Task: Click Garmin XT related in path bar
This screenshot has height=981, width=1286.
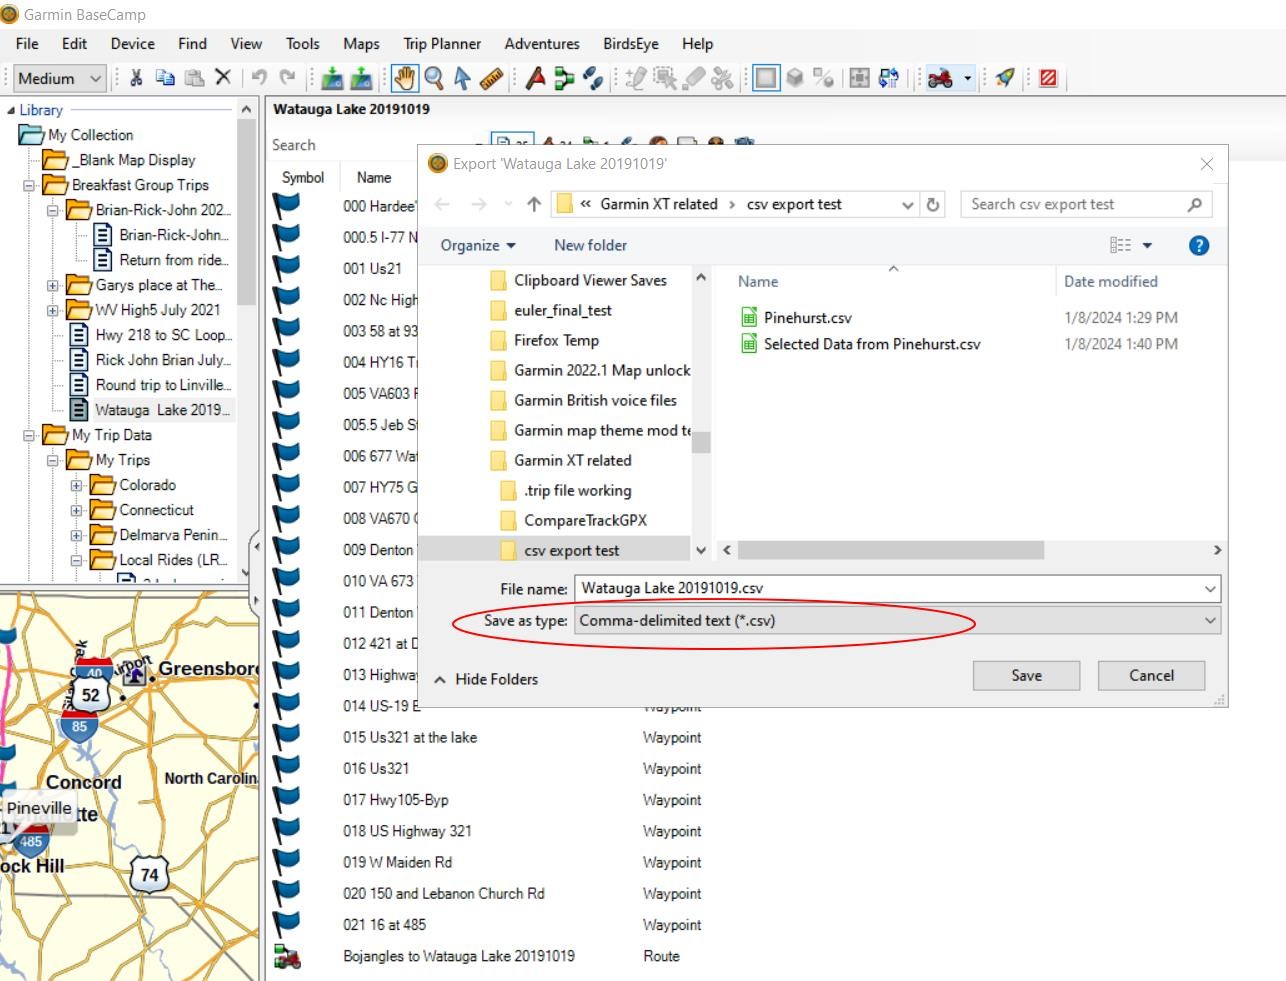Action: point(659,204)
